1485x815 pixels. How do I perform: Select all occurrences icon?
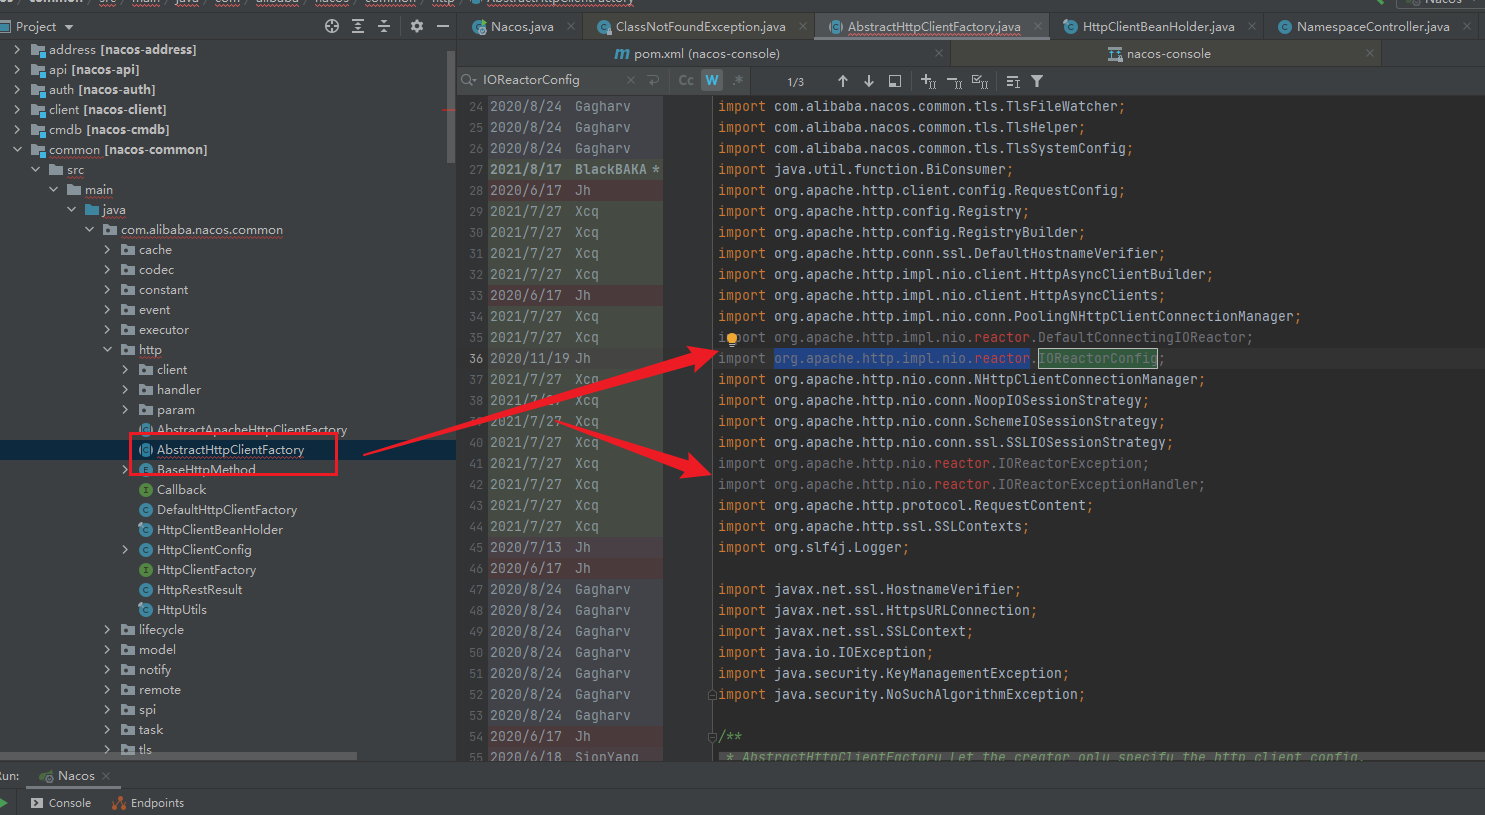point(980,81)
